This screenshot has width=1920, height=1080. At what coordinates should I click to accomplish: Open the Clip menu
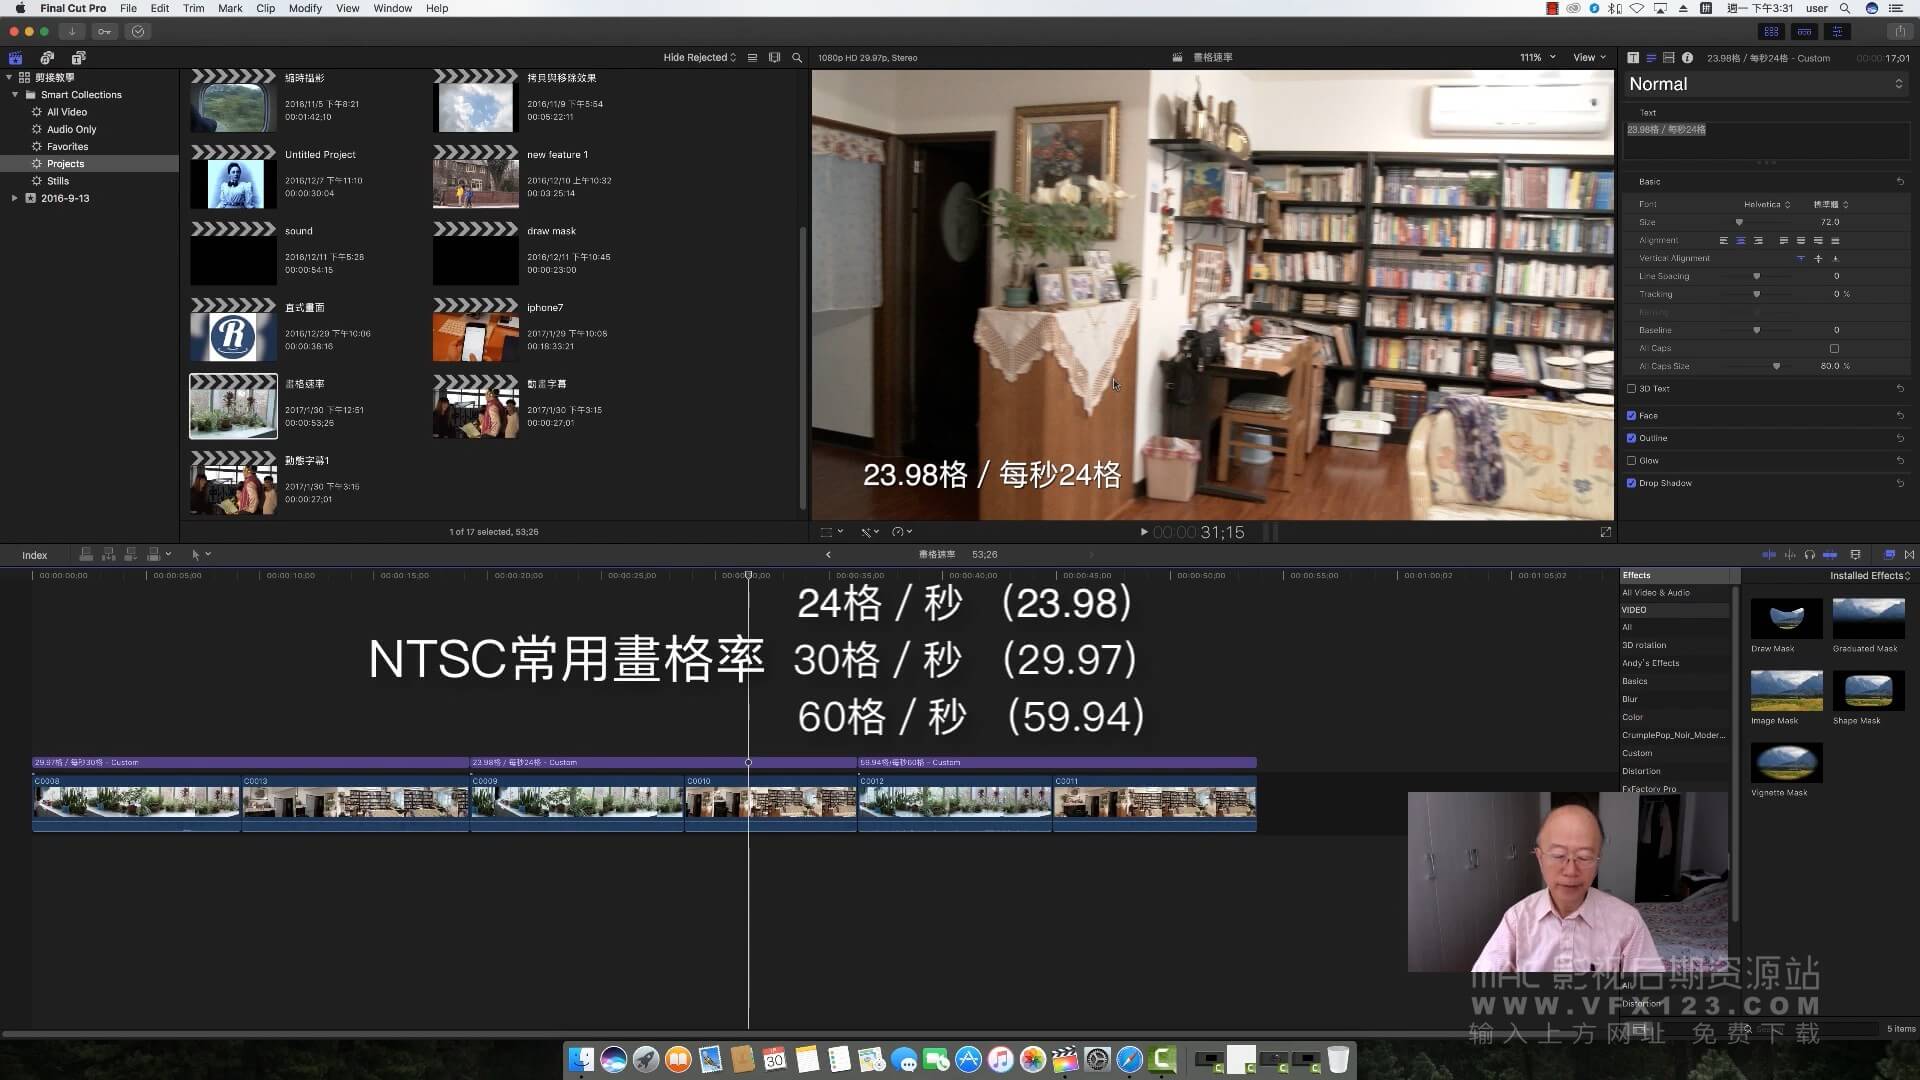tap(265, 8)
